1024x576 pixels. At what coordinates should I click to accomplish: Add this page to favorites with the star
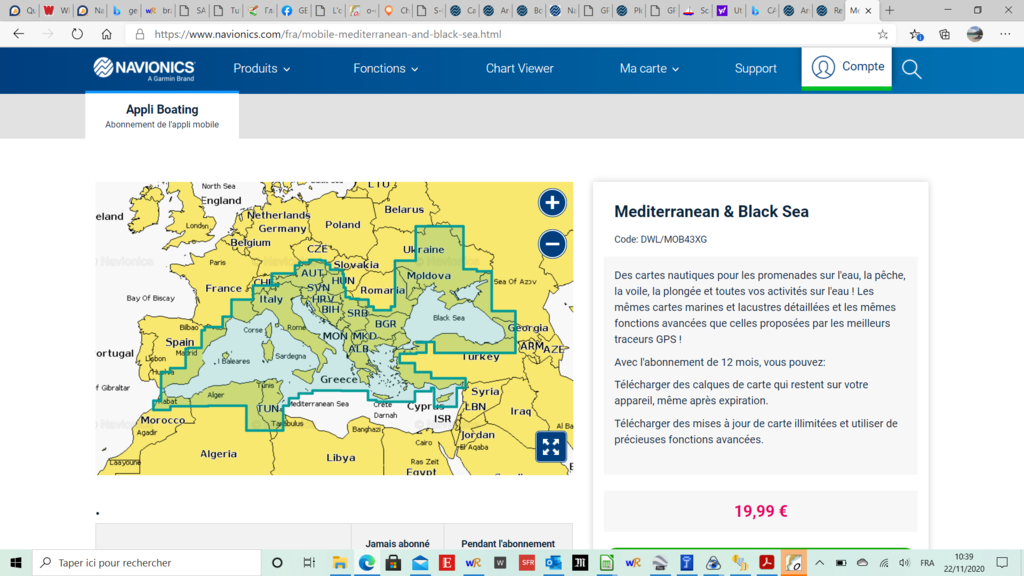883,34
